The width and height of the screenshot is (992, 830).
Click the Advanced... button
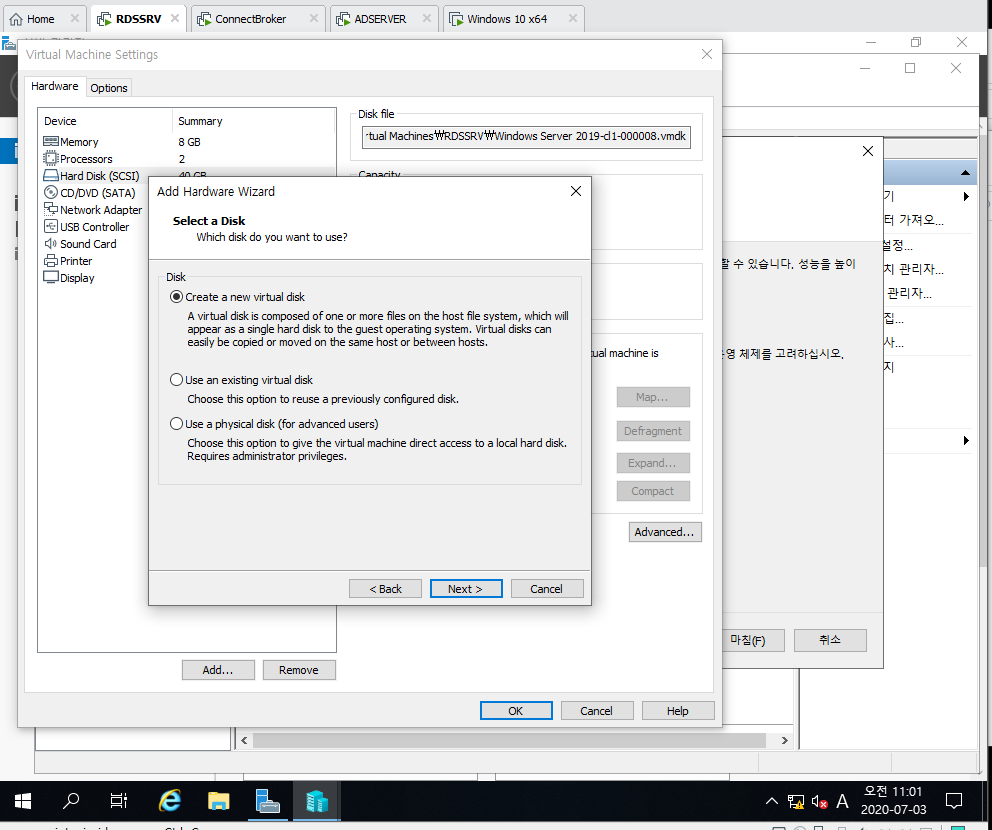pyautogui.click(x=665, y=531)
